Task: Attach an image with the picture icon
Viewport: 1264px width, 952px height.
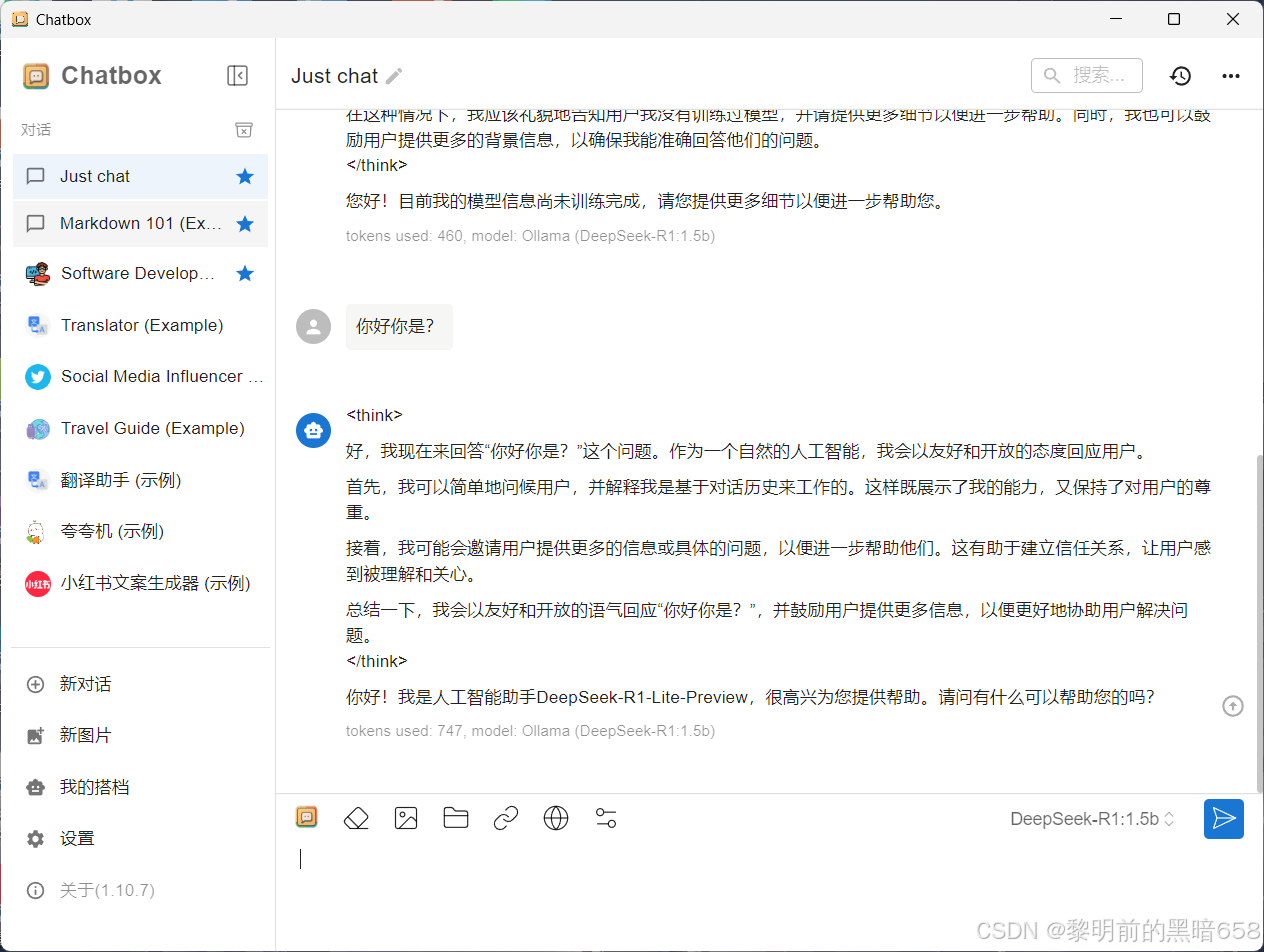Action: click(x=406, y=818)
